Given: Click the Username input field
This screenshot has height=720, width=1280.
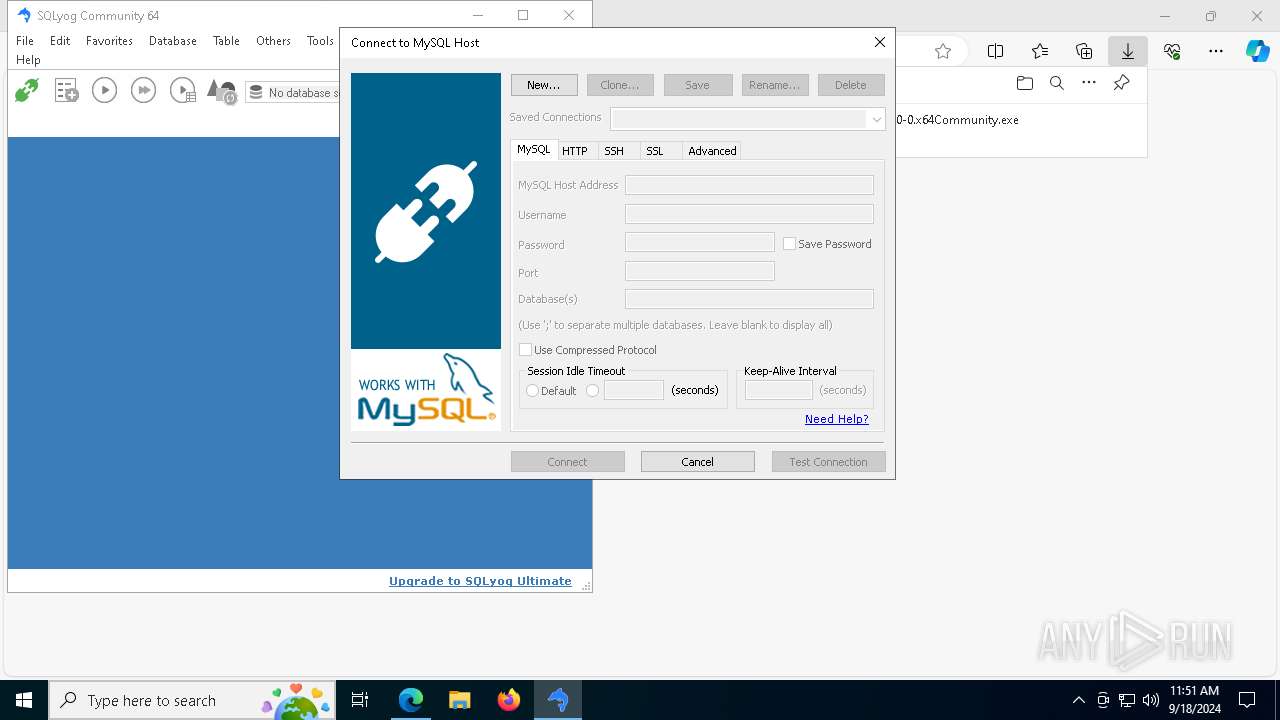Looking at the screenshot, I should pos(749,214).
